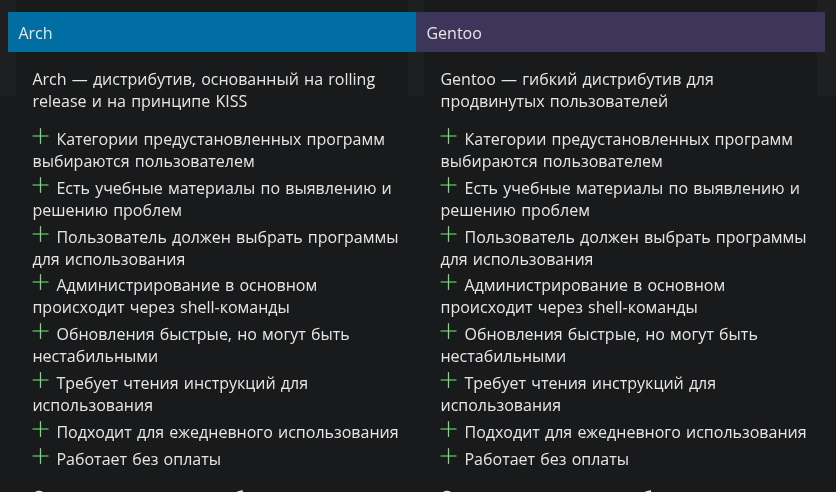Screen dimensions: 836x492
Task: Click plus icon beside Arch 'Пользователь должен выбрать программы'
Action: tap(40, 235)
